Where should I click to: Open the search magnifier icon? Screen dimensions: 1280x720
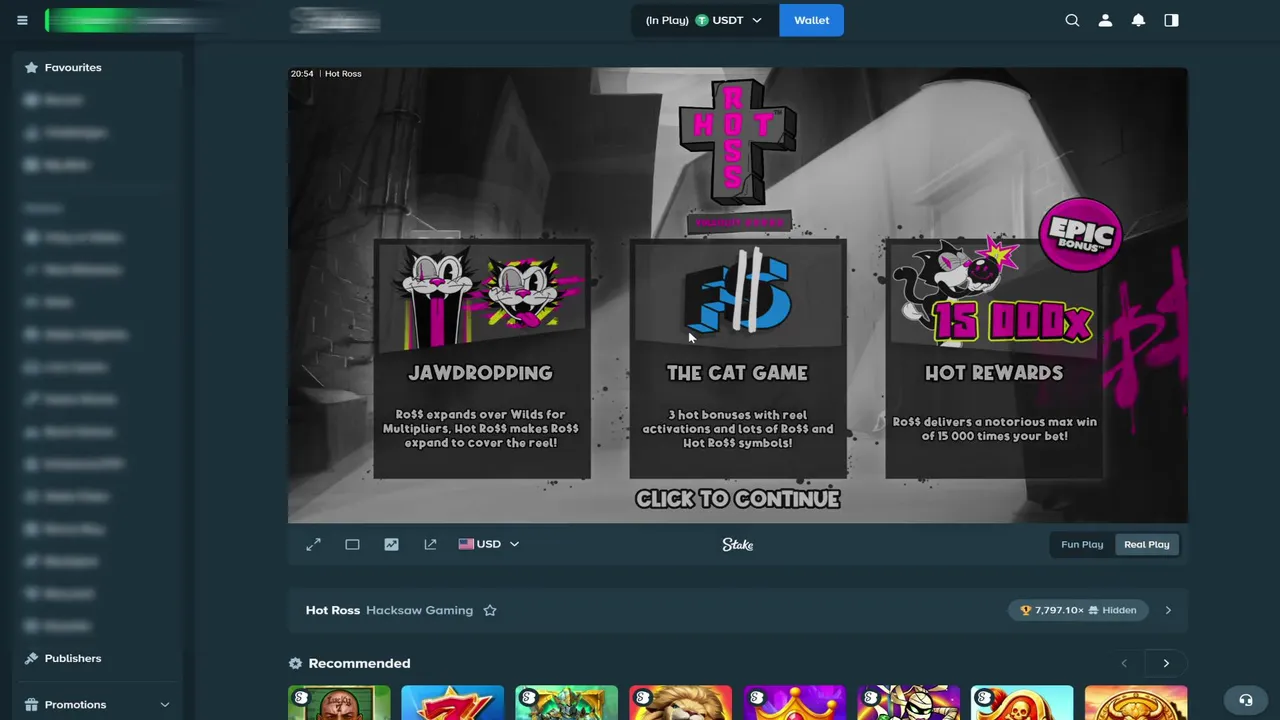(1072, 20)
